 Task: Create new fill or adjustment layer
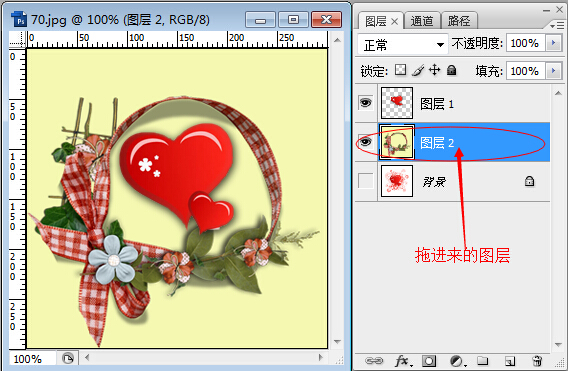click(457, 361)
